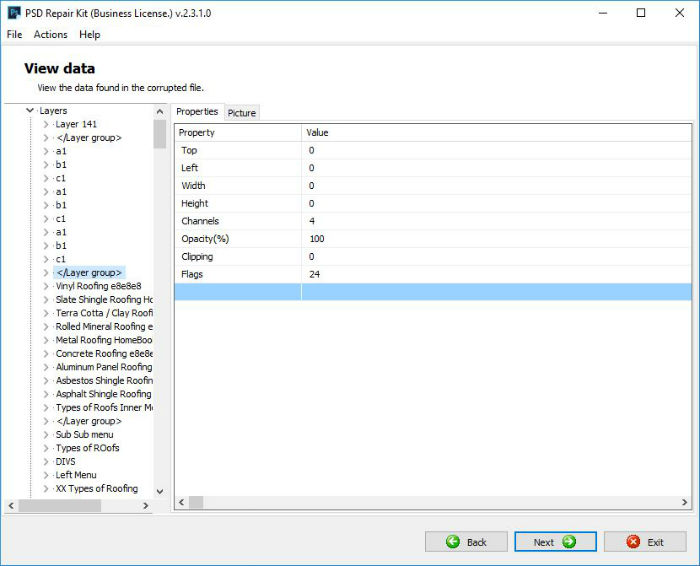
Task: Select the Properties tab
Action: 197,112
